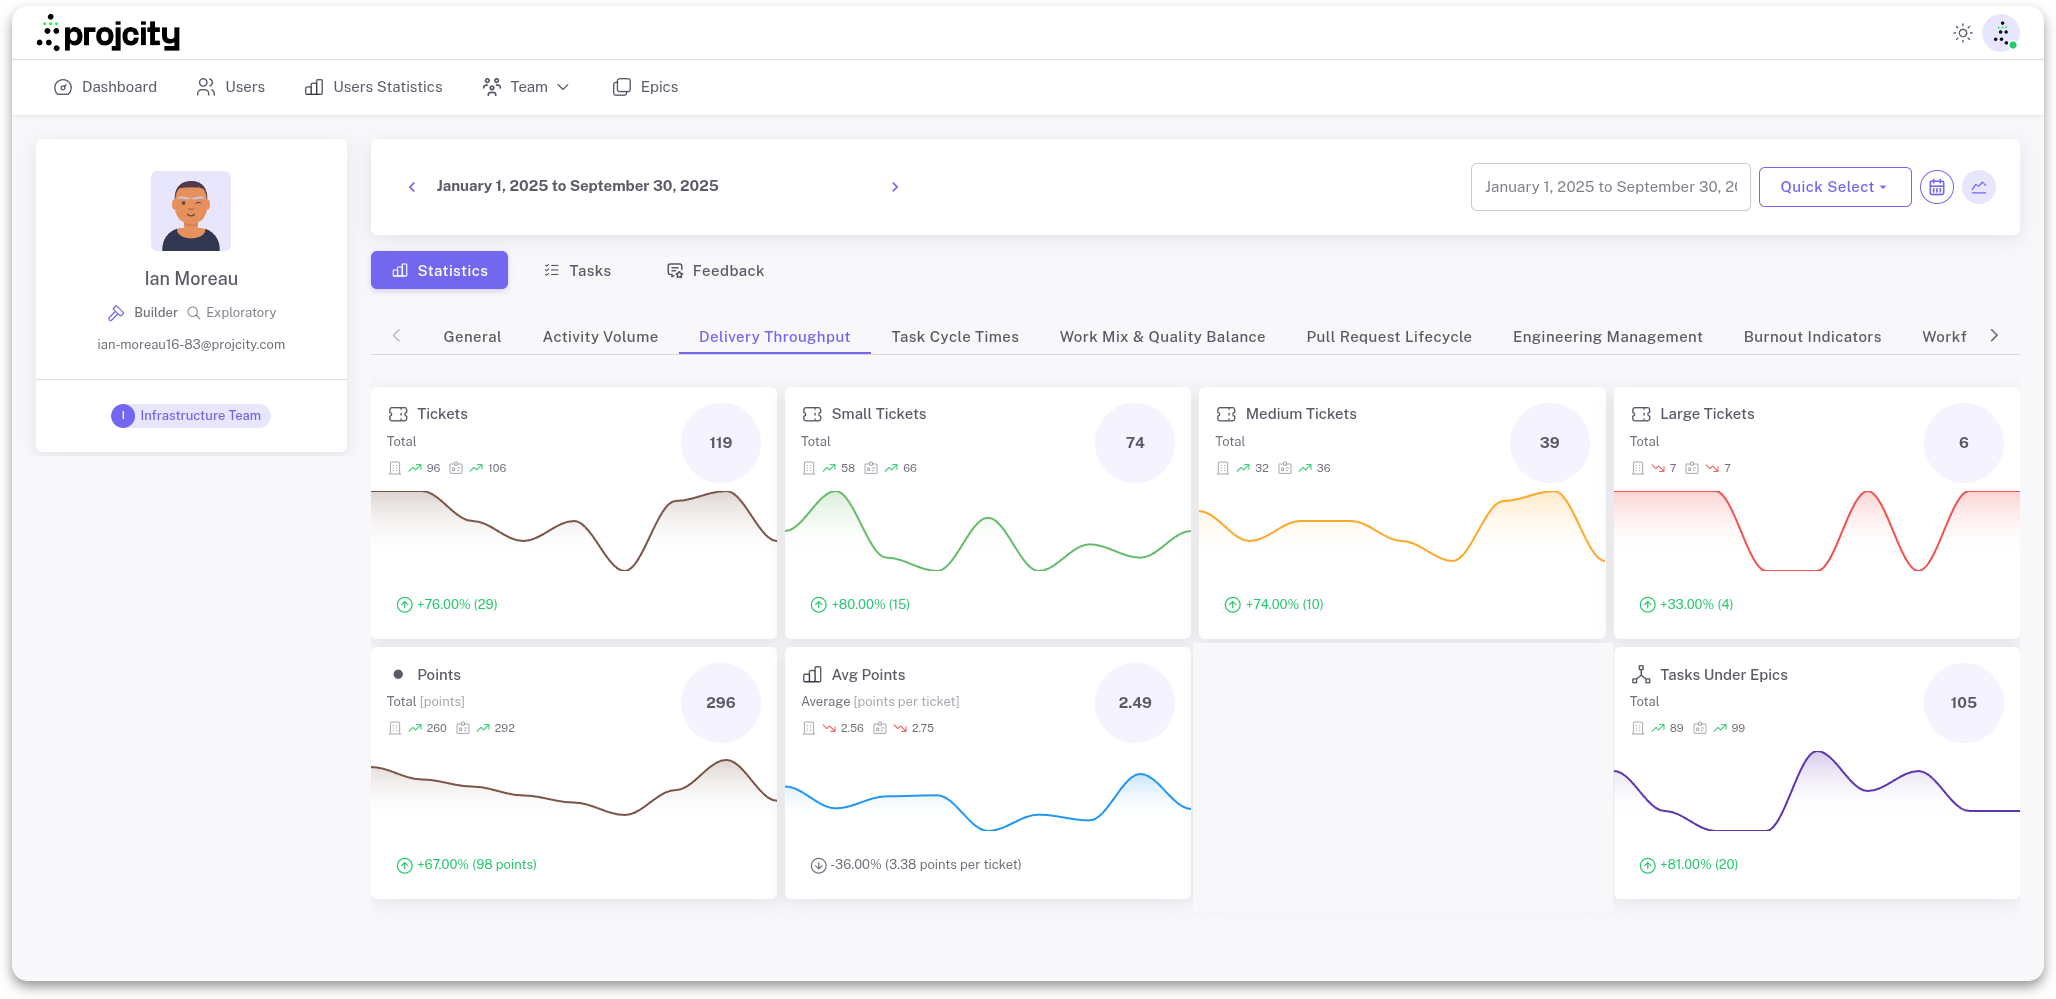Activate the Statistics view button
The width and height of the screenshot is (2056, 999).
pos(439,270)
